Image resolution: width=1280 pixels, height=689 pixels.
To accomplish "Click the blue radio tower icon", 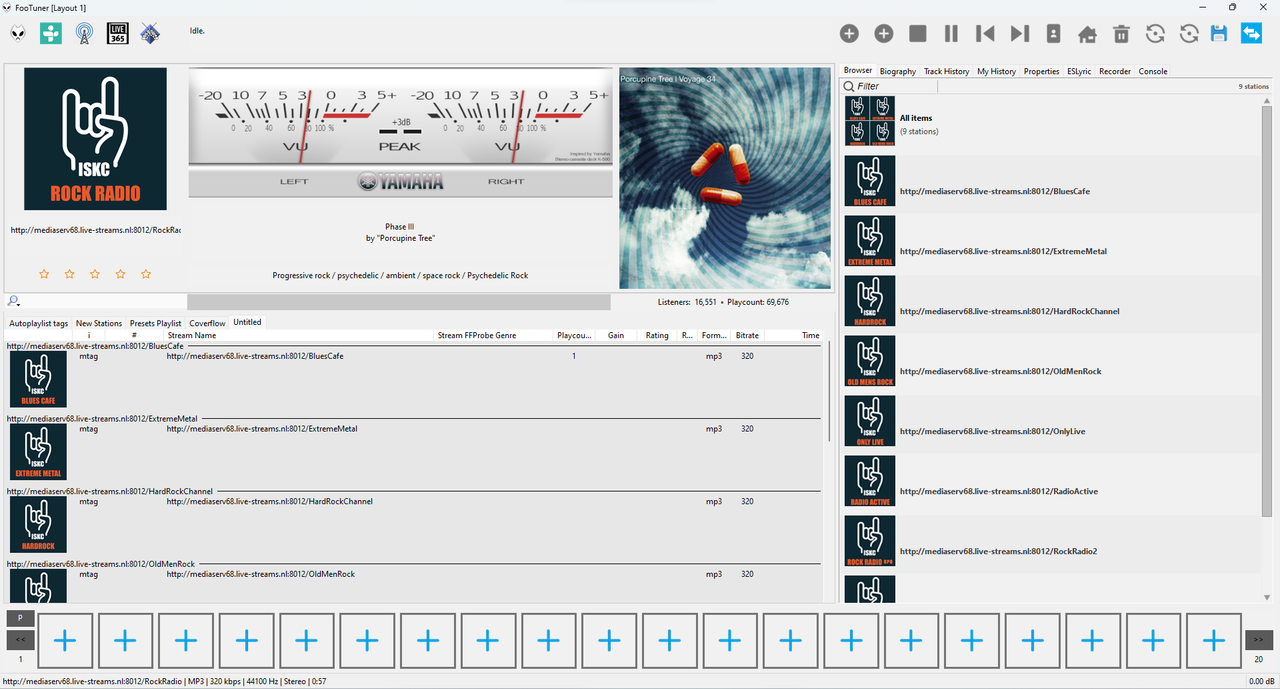I will click(84, 34).
